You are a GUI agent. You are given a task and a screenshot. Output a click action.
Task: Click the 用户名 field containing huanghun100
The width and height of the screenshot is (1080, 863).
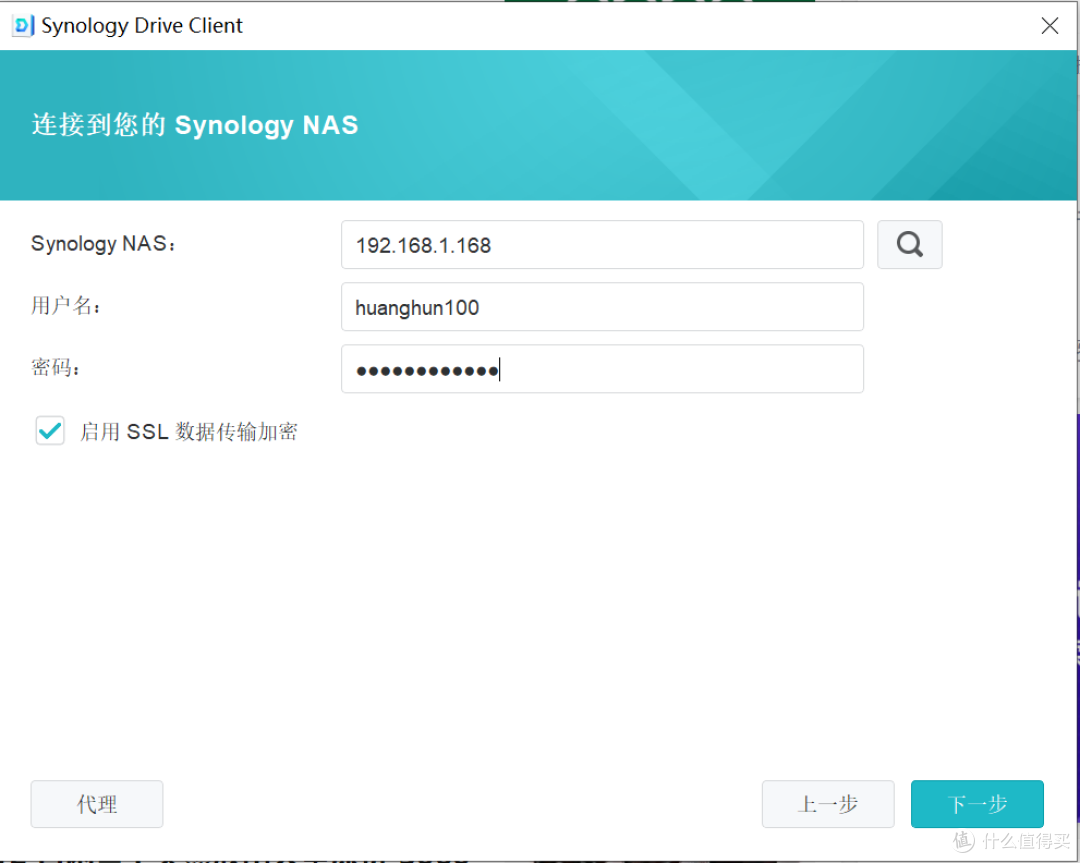[602, 306]
